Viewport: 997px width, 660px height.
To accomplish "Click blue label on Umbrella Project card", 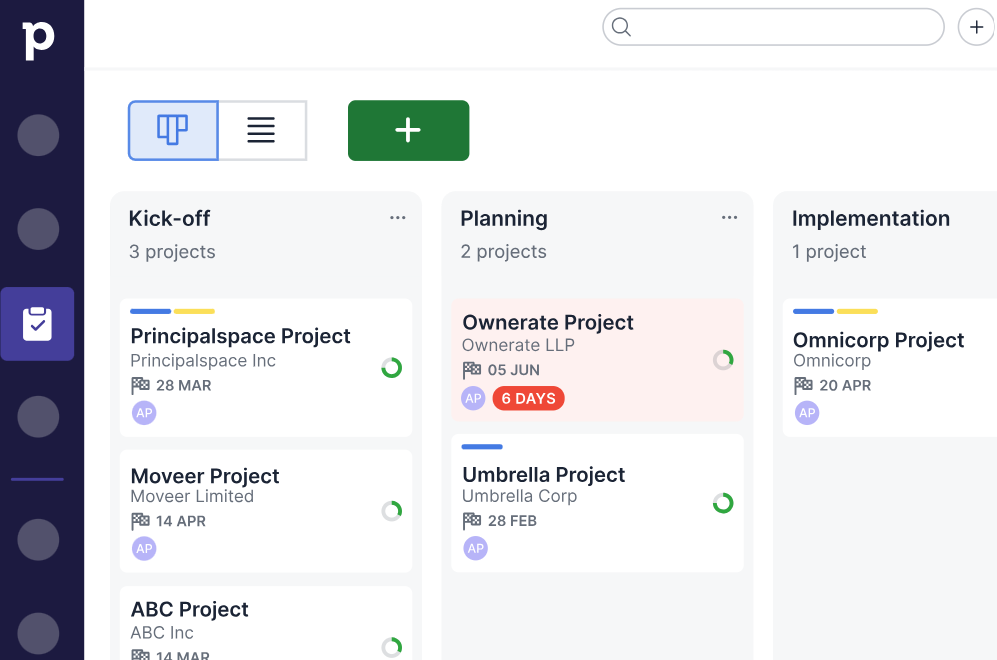I will coord(482,447).
